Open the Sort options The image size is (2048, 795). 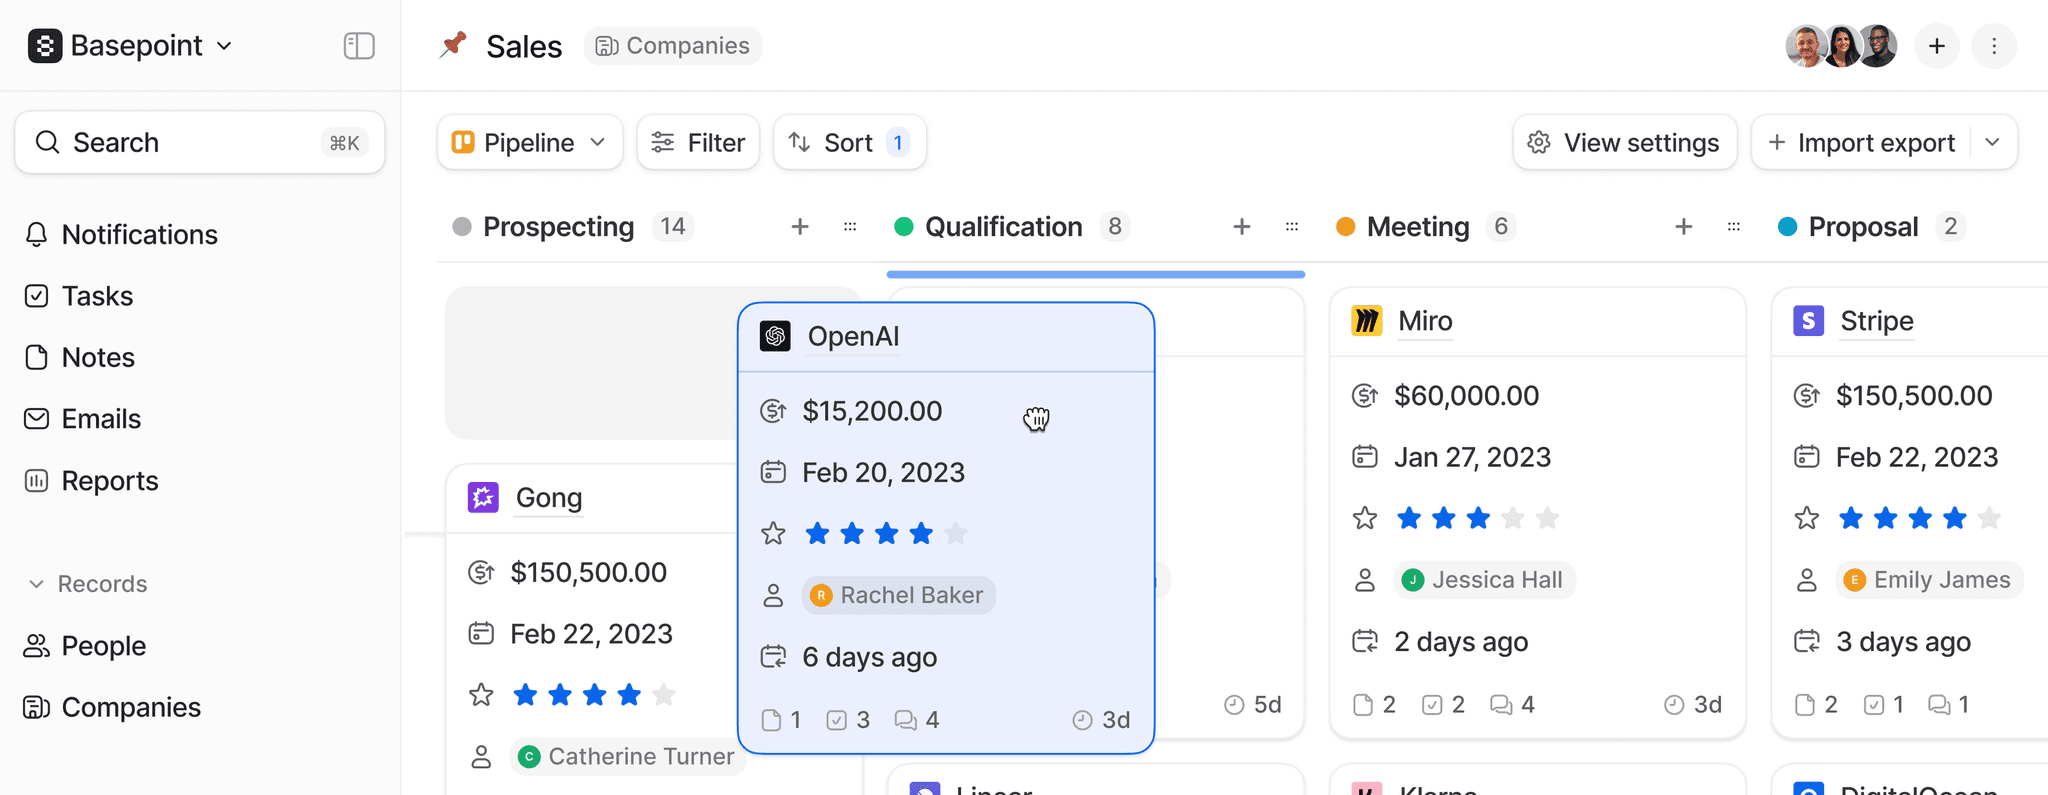(x=849, y=142)
